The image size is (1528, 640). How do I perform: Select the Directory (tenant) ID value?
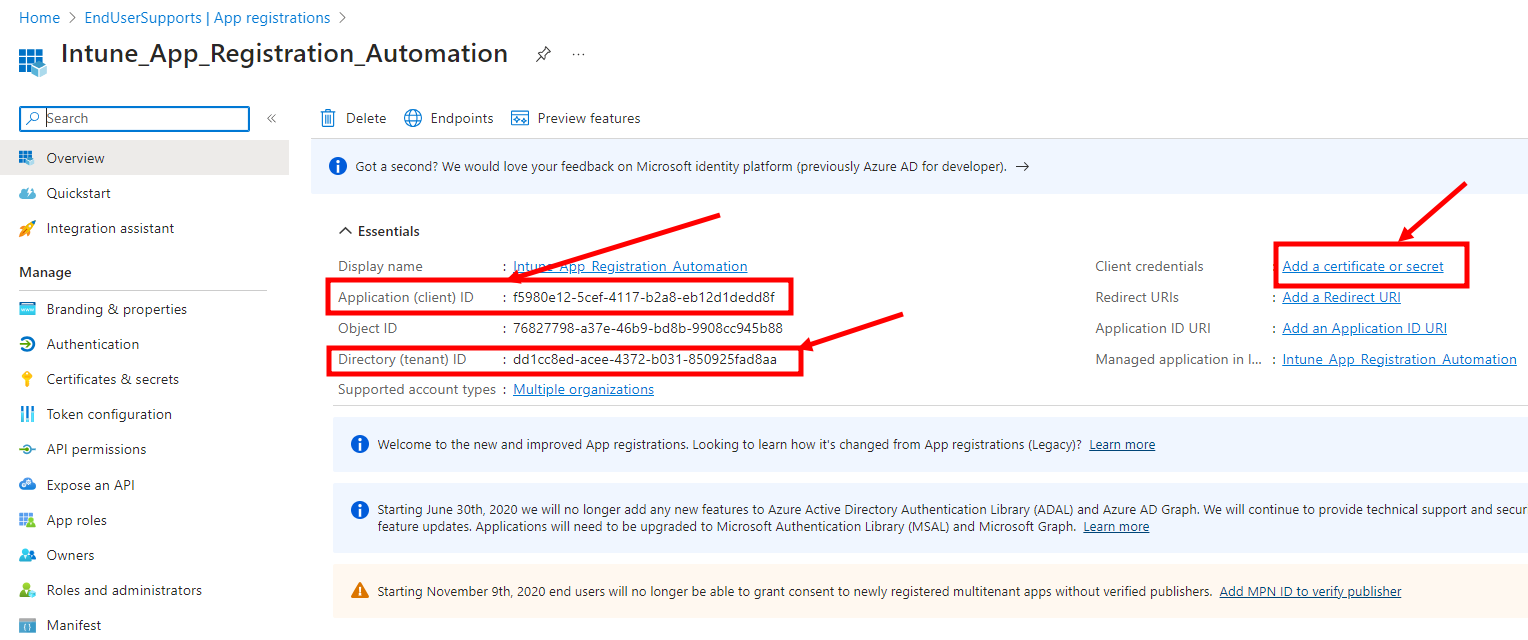645,359
